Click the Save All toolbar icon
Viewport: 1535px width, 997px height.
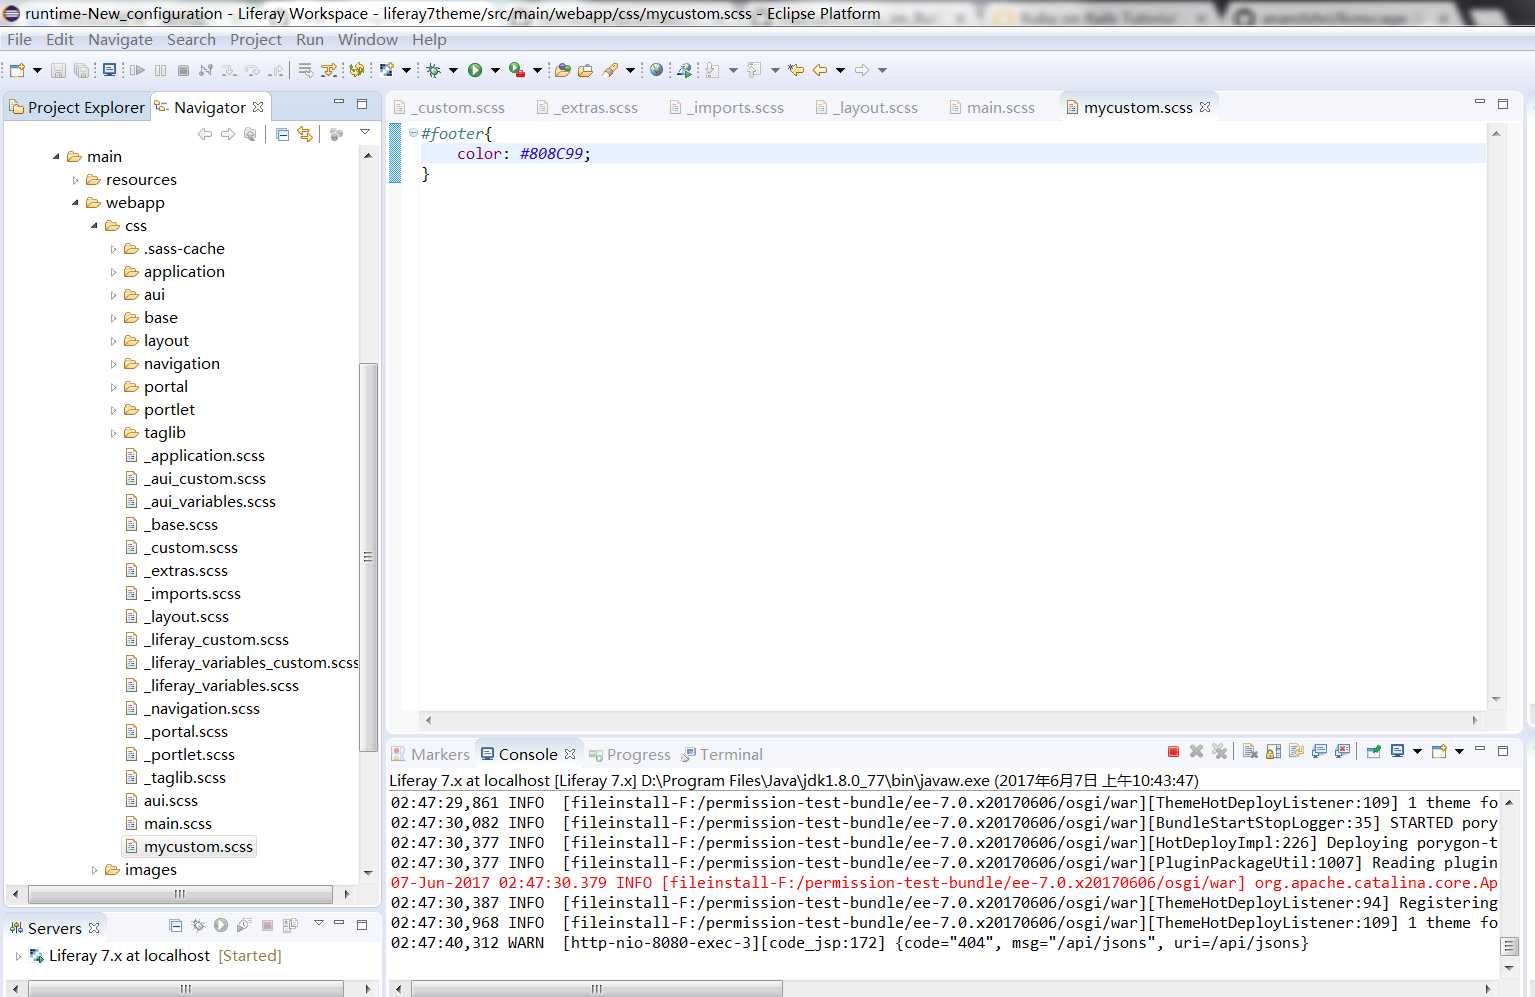pyautogui.click(x=81, y=70)
